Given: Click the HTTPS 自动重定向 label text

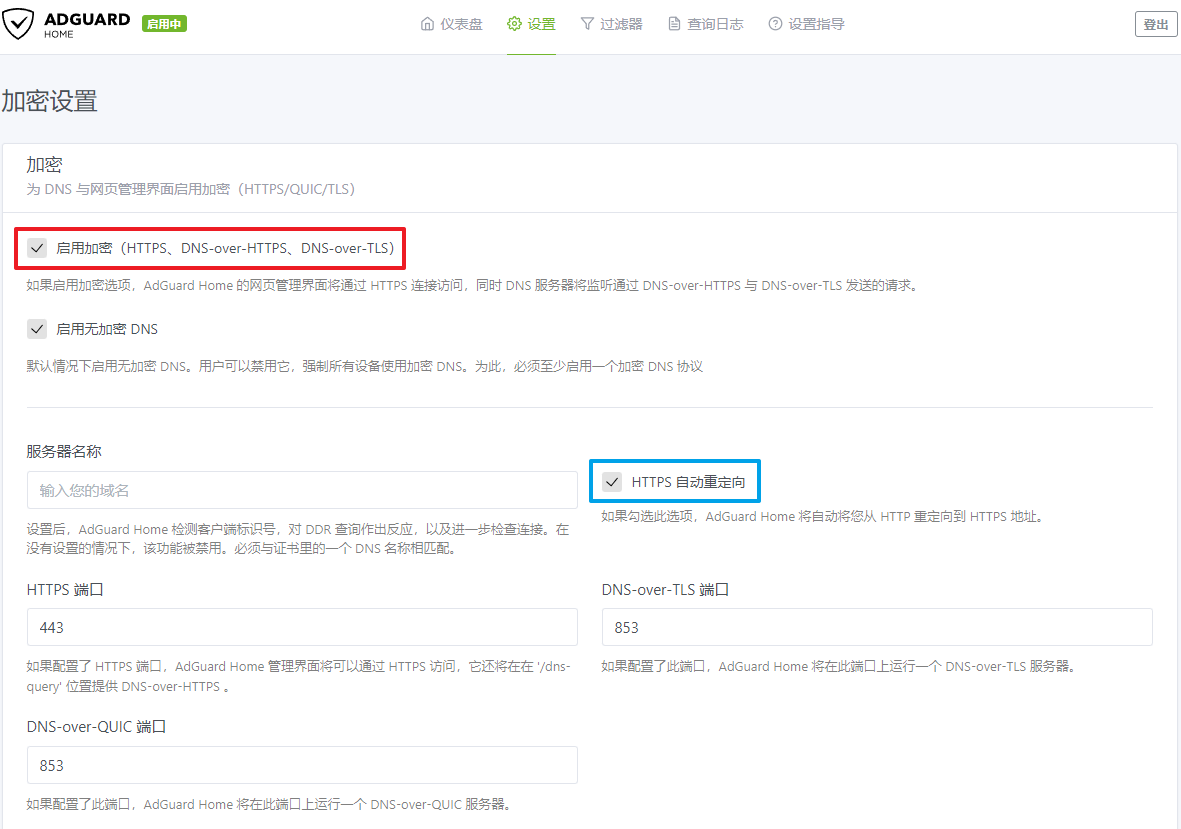Looking at the screenshot, I should (688, 482).
